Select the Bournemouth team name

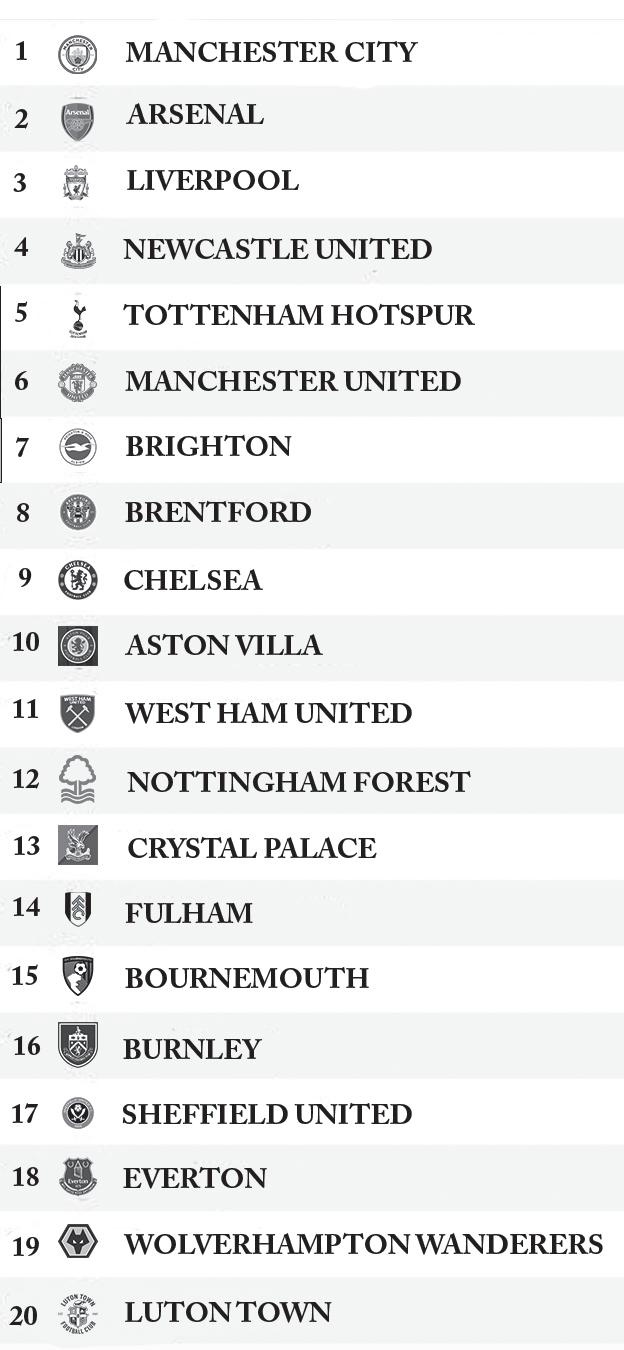[247, 978]
